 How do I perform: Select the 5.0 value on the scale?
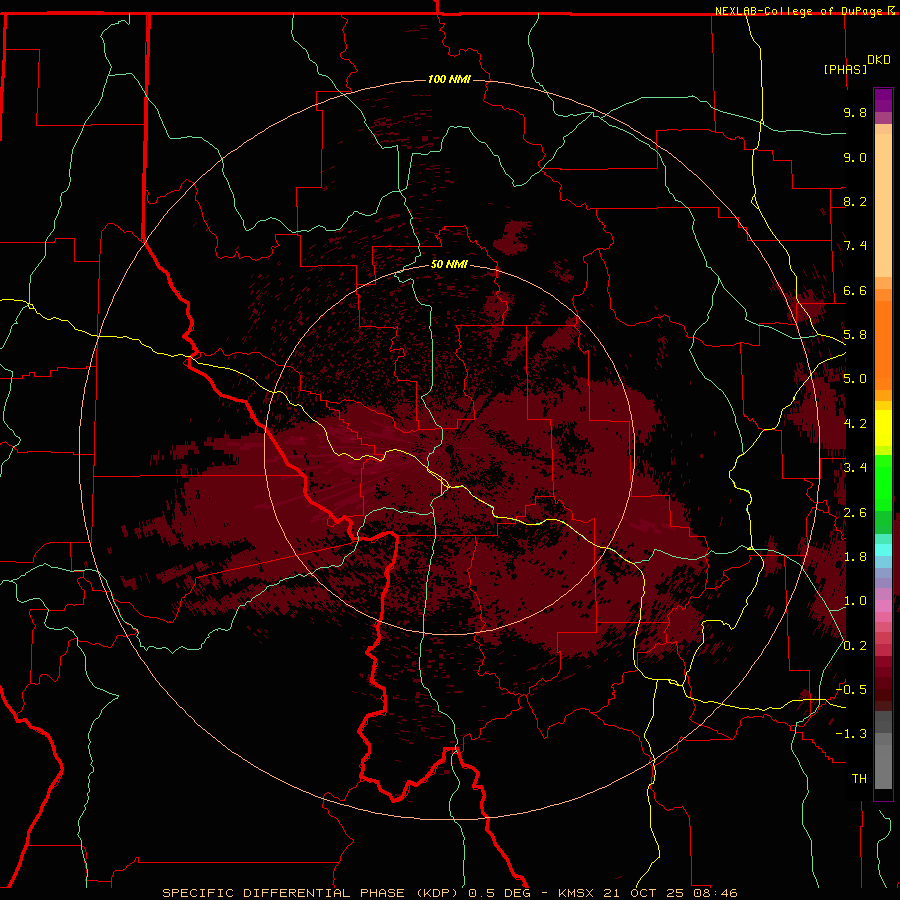click(x=855, y=379)
